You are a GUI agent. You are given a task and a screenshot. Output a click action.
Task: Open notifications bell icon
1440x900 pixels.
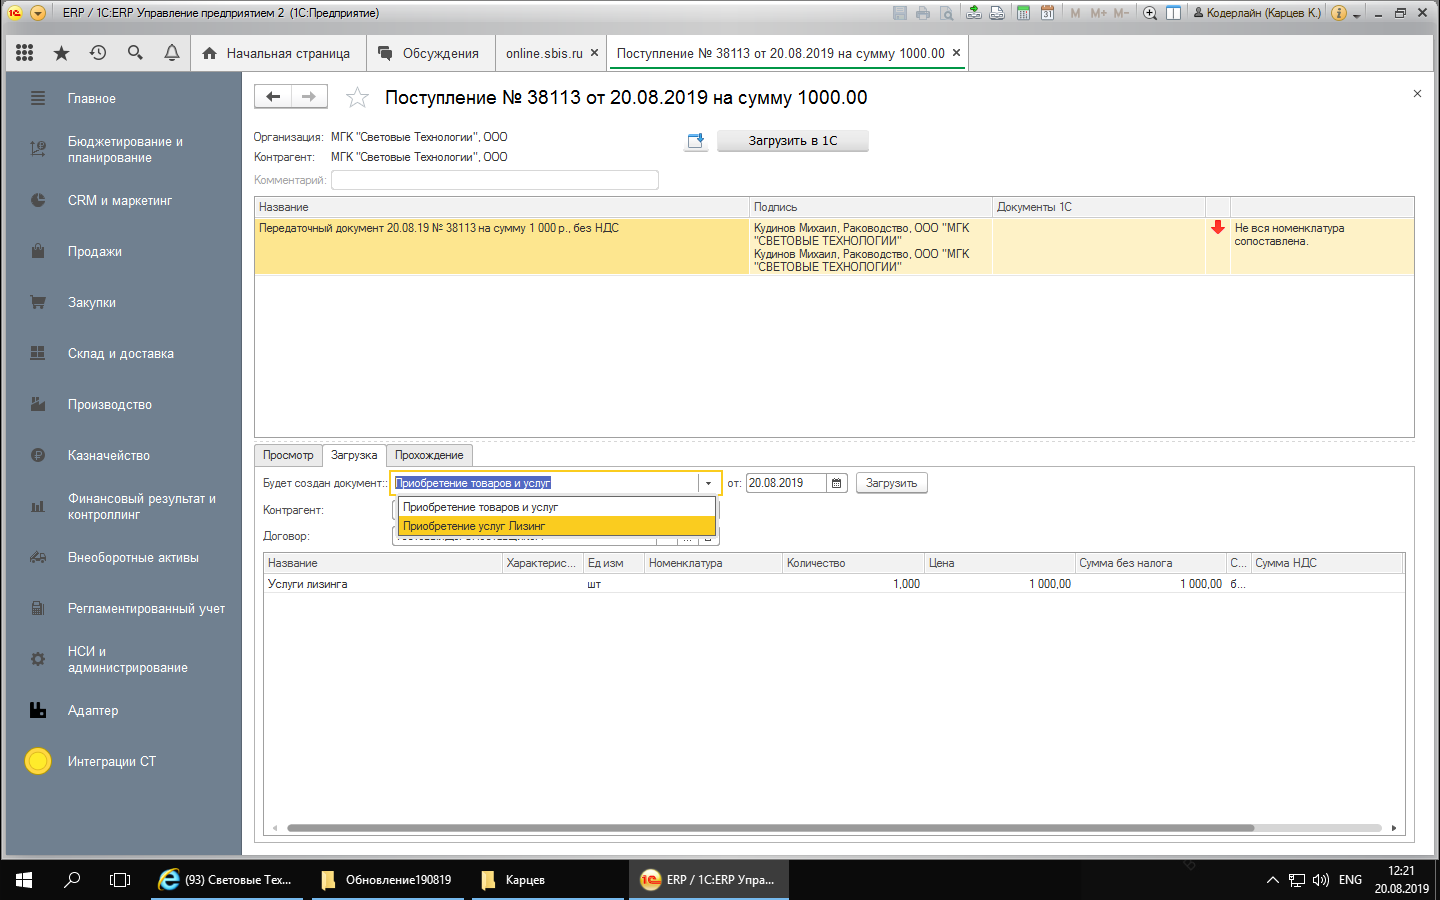pyautogui.click(x=172, y=53)
